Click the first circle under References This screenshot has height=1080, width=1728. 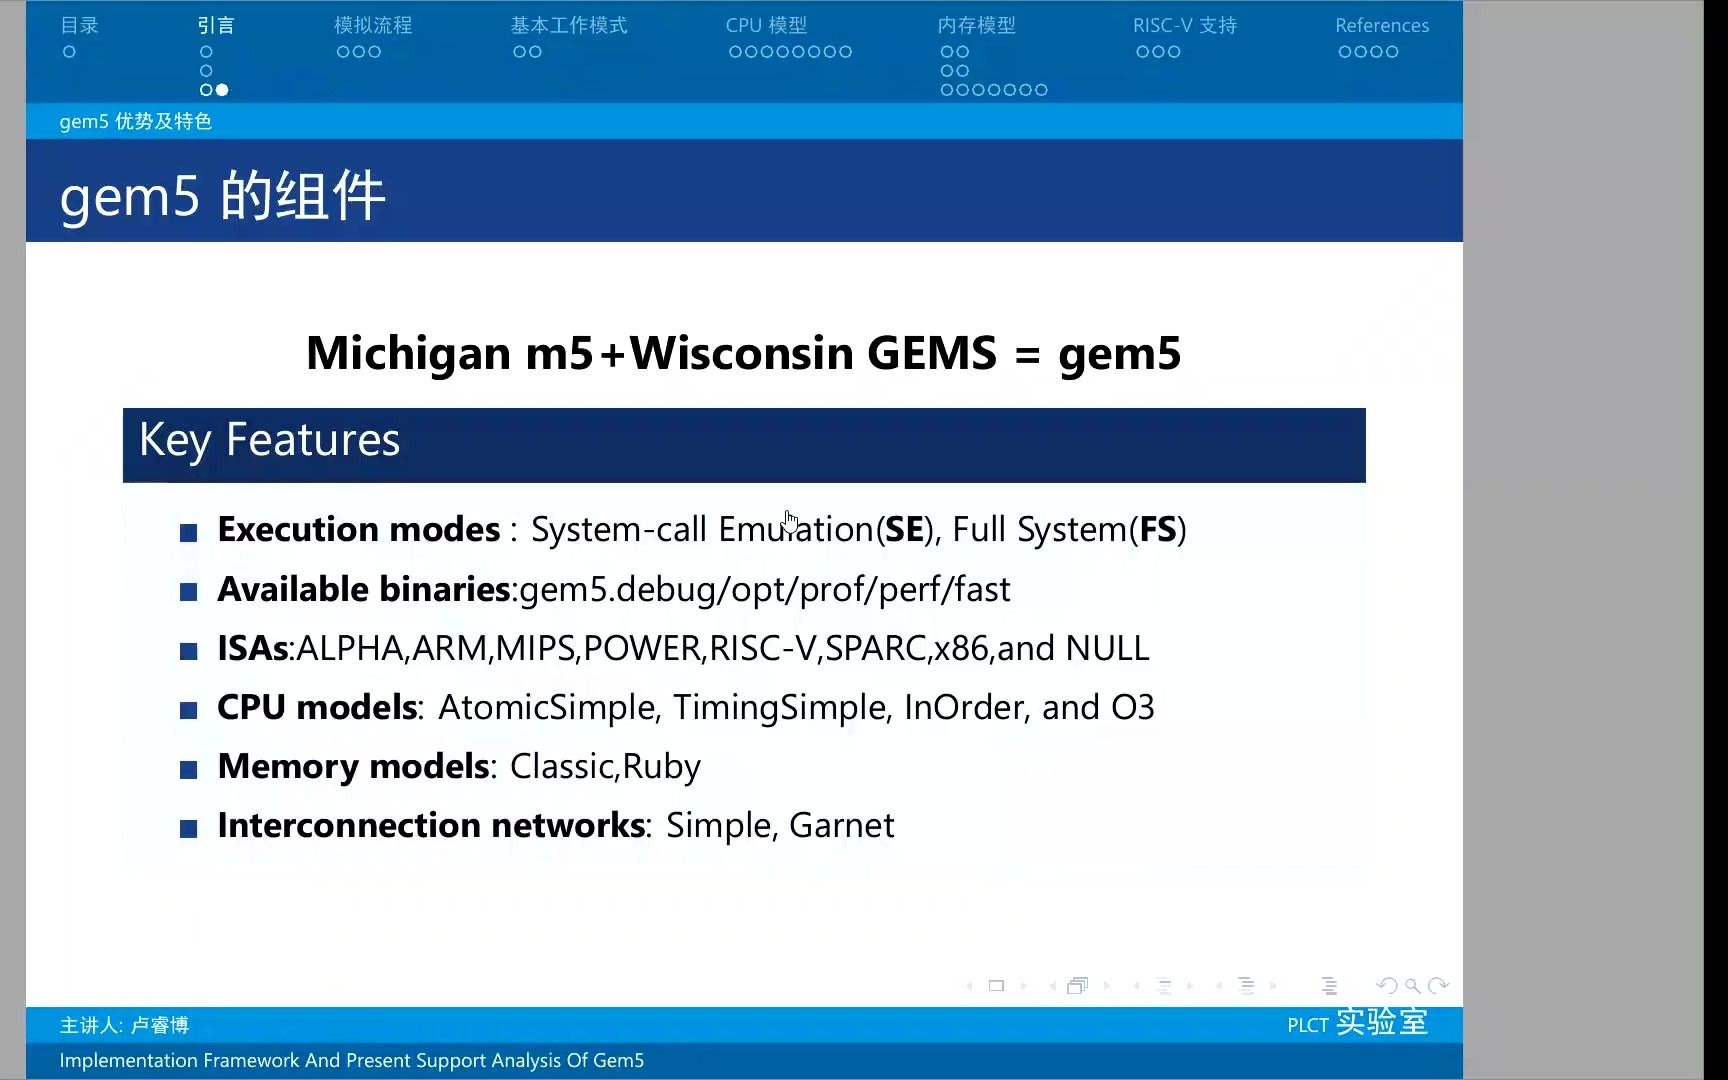pos(1345,52)
